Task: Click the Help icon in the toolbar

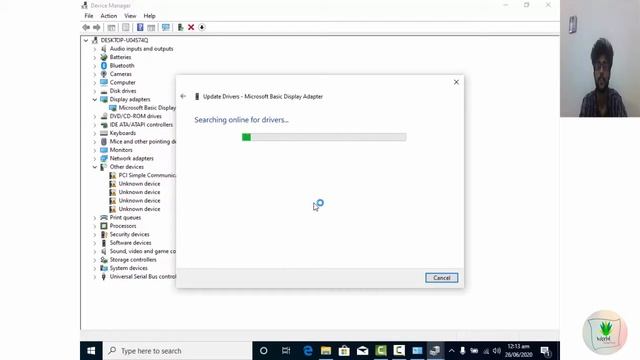Action: coord(140,27)
